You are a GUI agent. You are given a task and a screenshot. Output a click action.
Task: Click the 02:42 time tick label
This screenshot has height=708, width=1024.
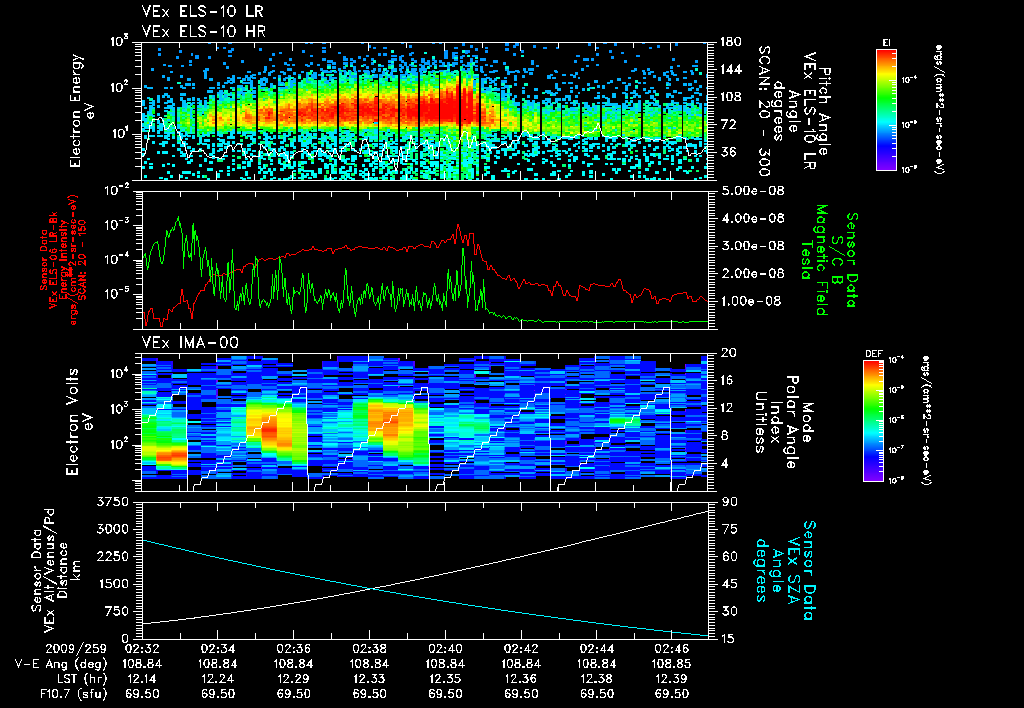click(x=521, y=649)
